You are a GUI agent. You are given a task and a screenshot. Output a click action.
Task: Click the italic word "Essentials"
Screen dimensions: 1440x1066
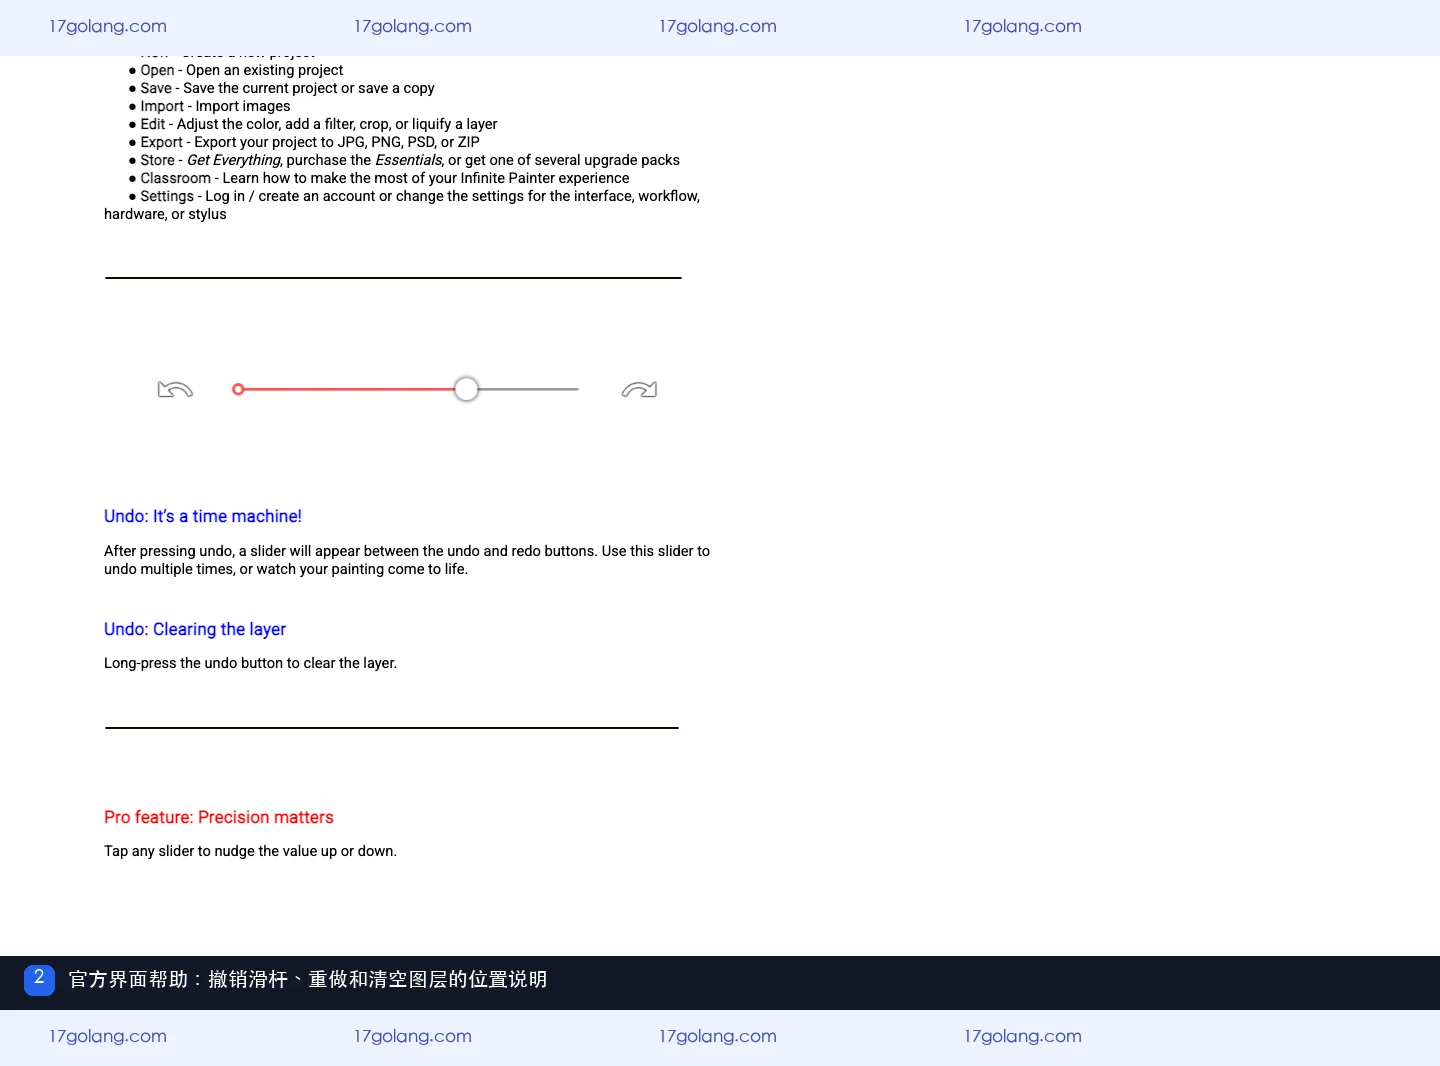409,160
